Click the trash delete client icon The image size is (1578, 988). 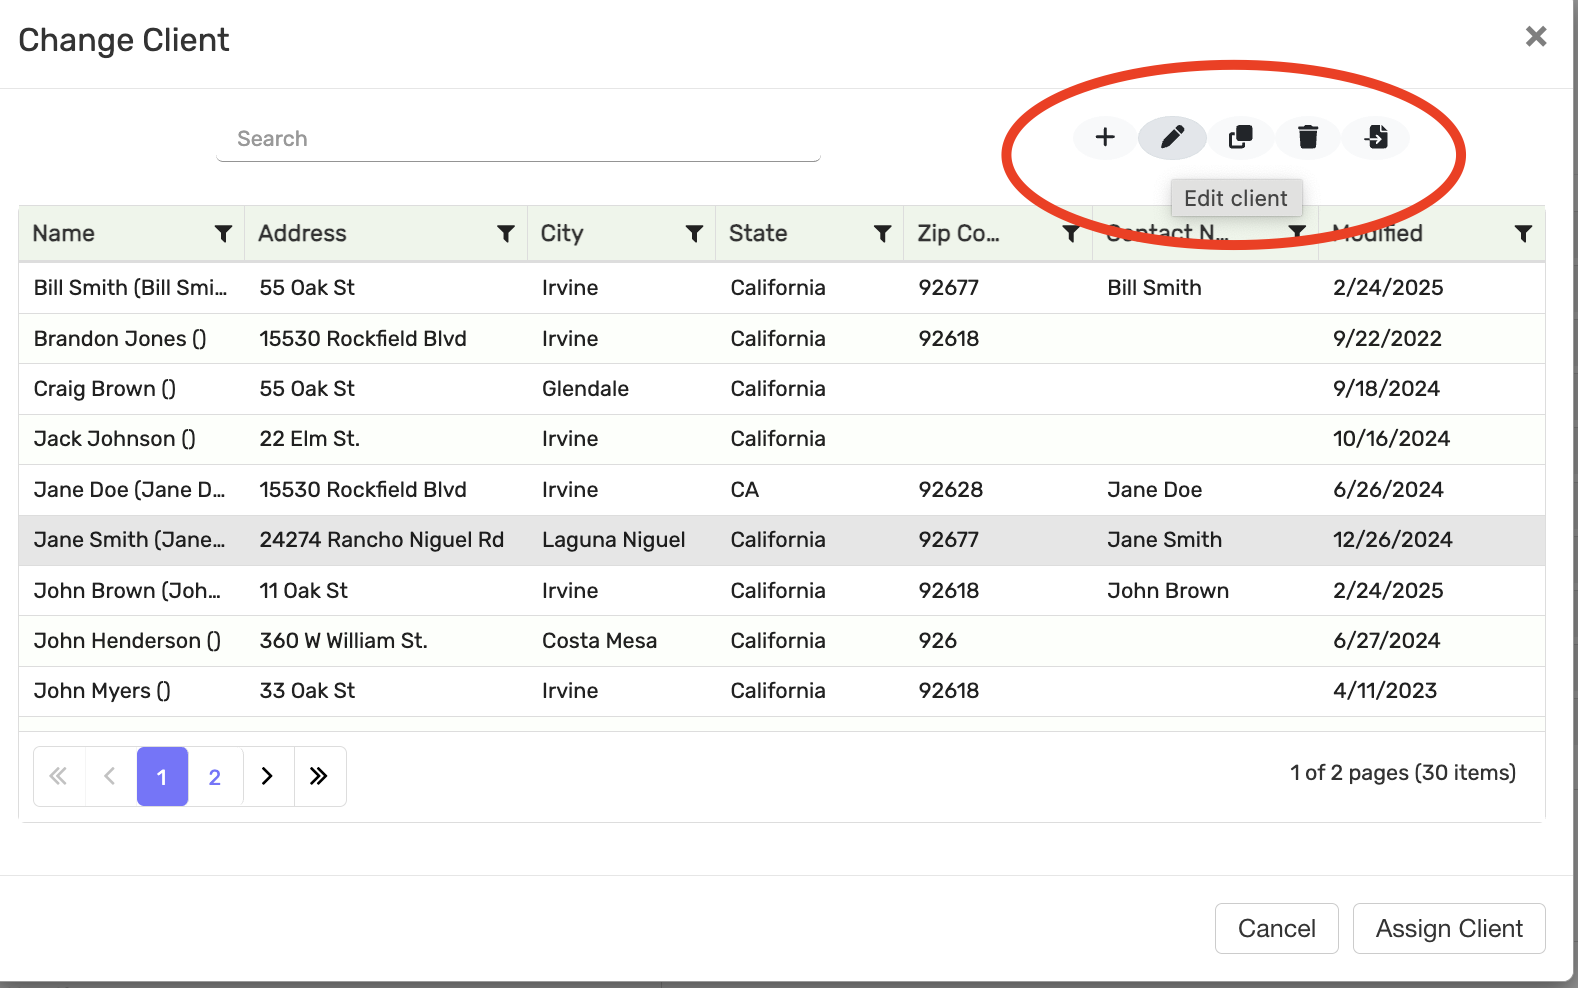[1308, 137]
